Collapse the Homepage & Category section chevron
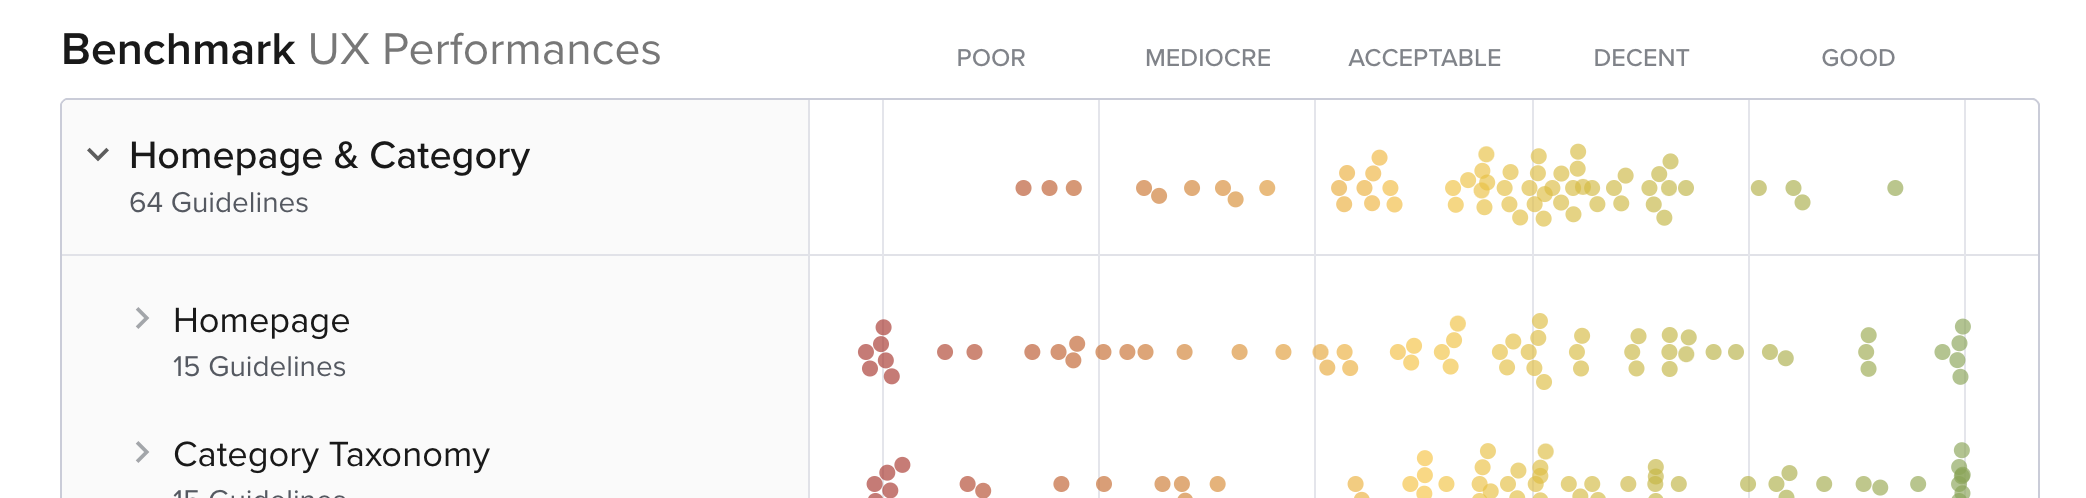 (98, 155)
